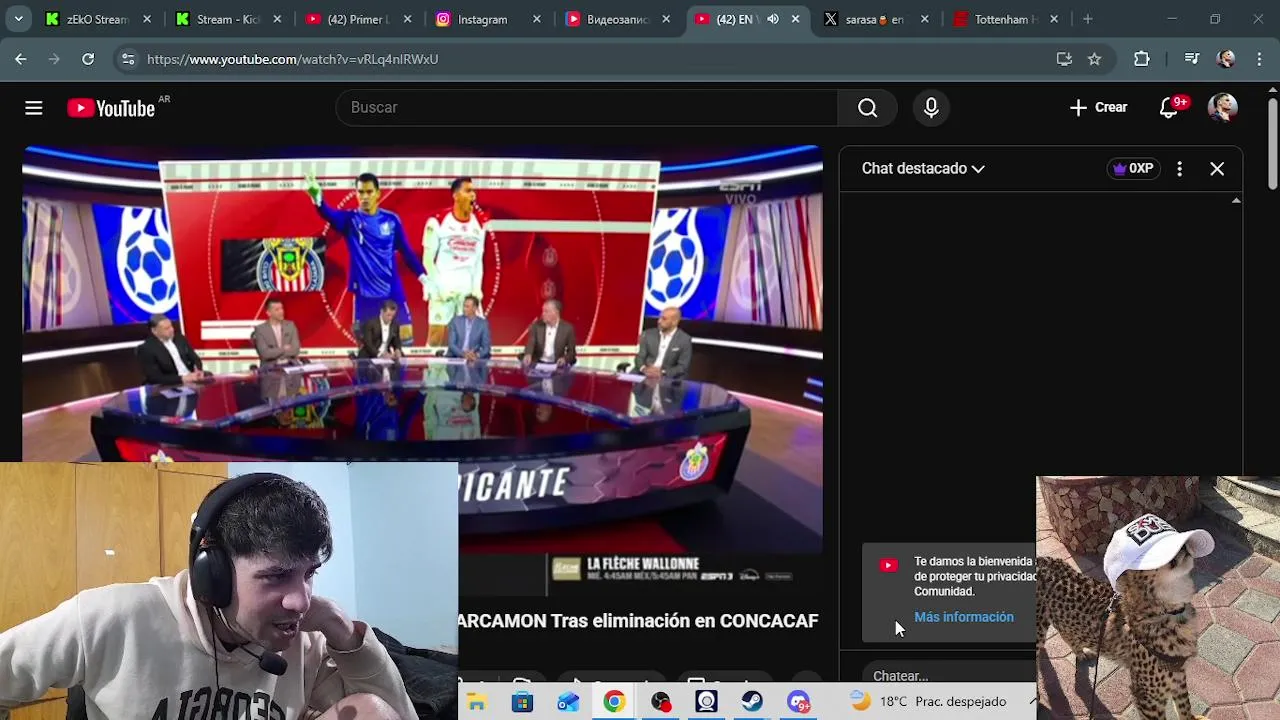Close the Instagram tab

pos(537,19)
